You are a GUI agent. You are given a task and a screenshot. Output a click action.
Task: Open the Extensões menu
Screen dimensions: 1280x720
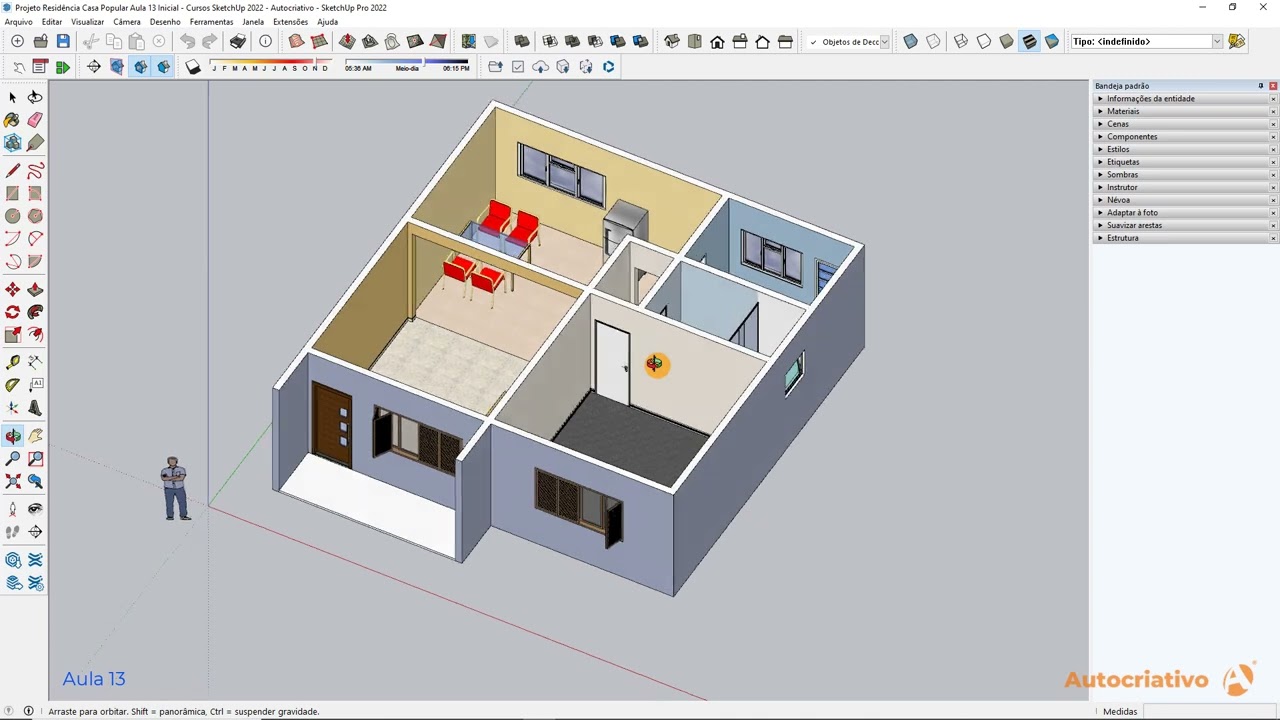290,22
